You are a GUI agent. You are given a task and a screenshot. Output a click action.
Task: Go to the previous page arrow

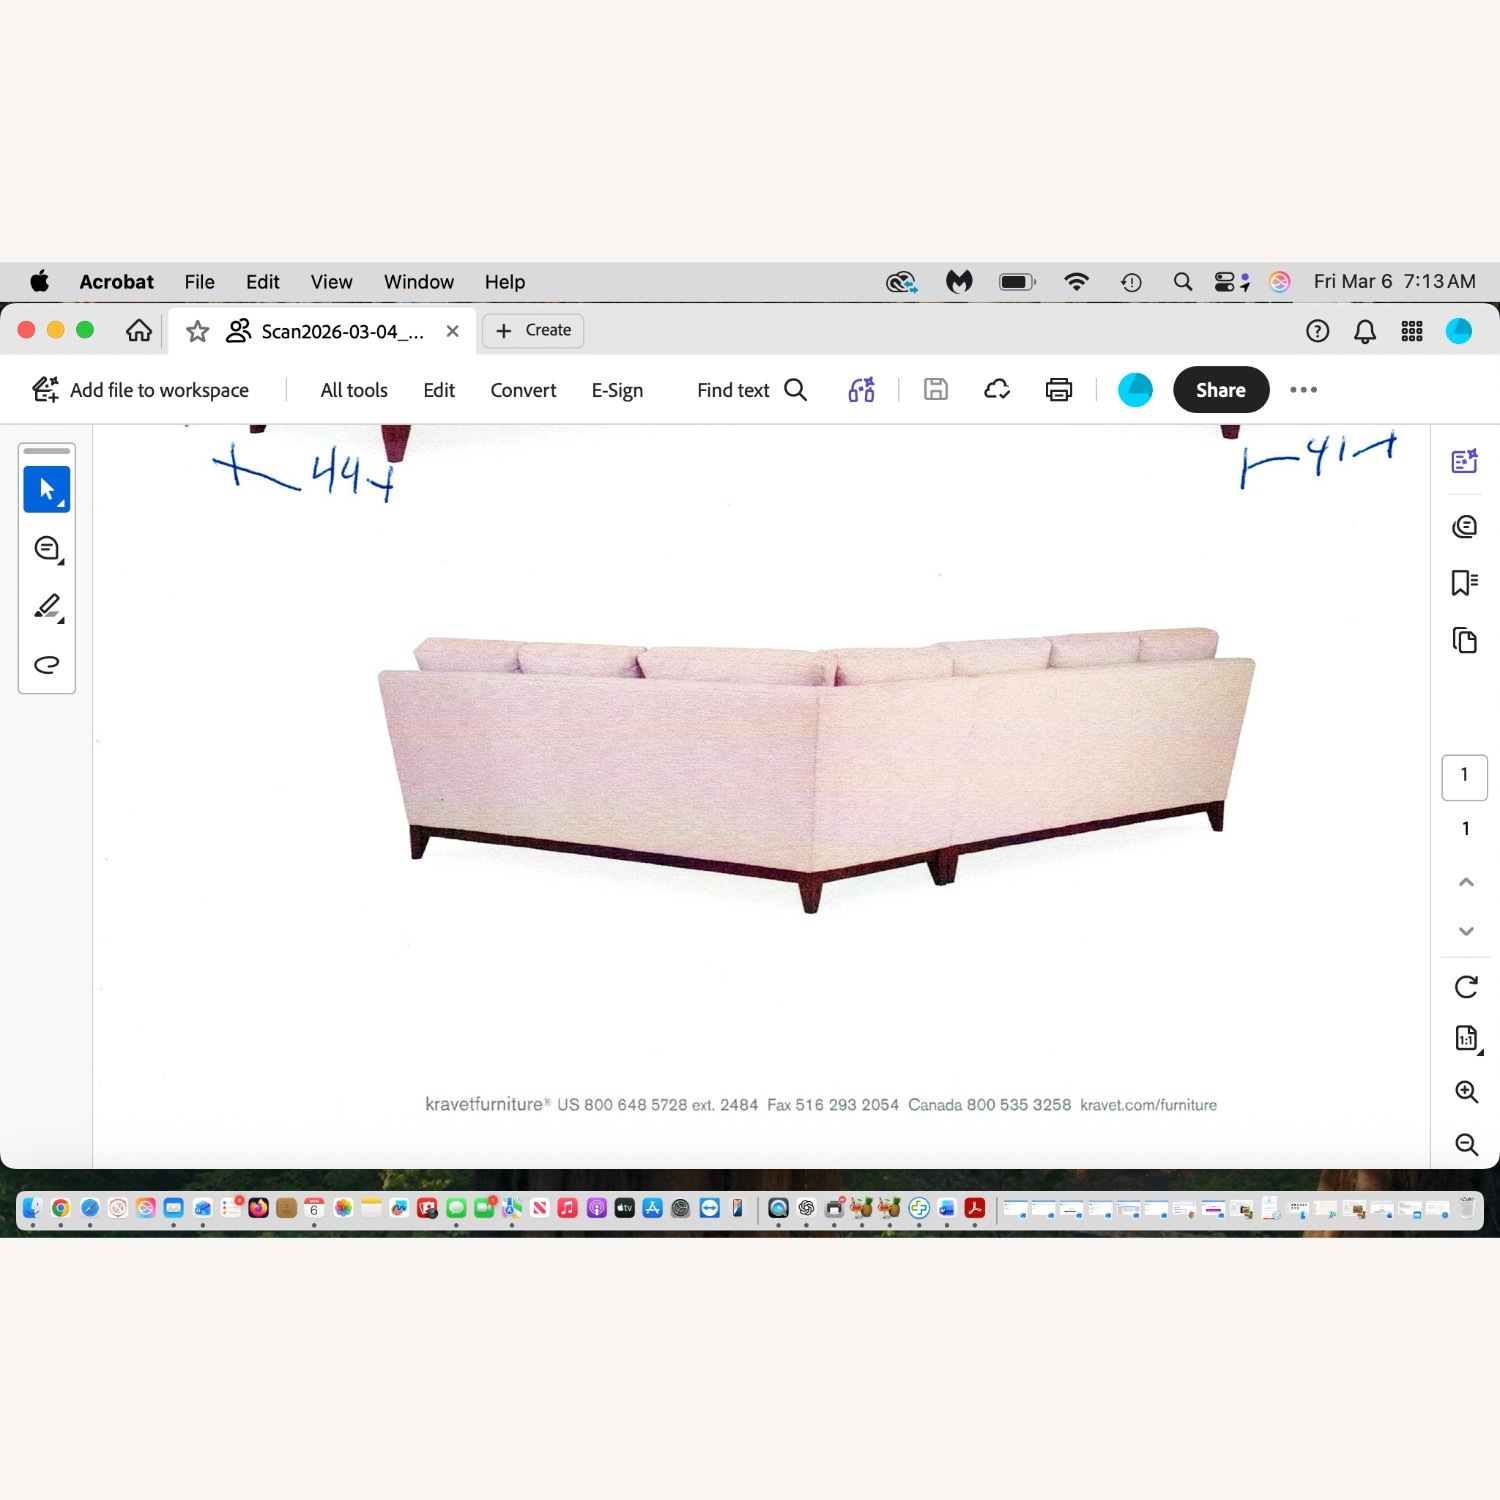[x=1465, y=882]
